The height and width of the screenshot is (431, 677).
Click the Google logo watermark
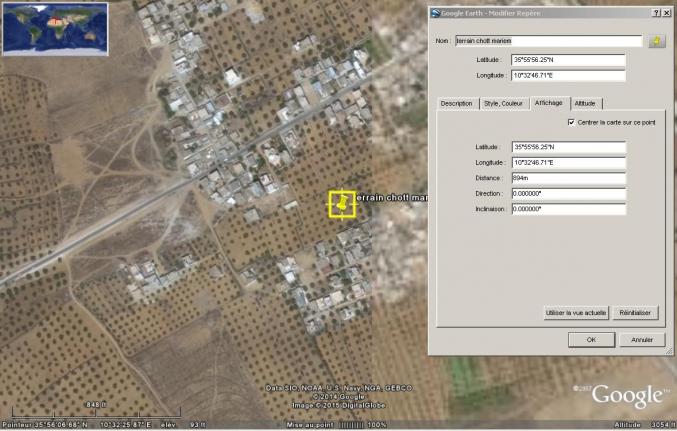tap(627, 396)
